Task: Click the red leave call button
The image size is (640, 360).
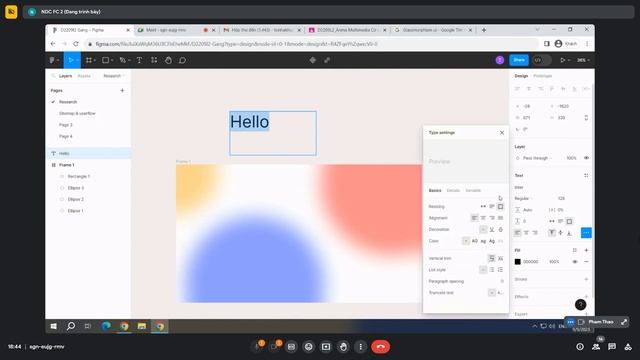Action: click(380, 347)
